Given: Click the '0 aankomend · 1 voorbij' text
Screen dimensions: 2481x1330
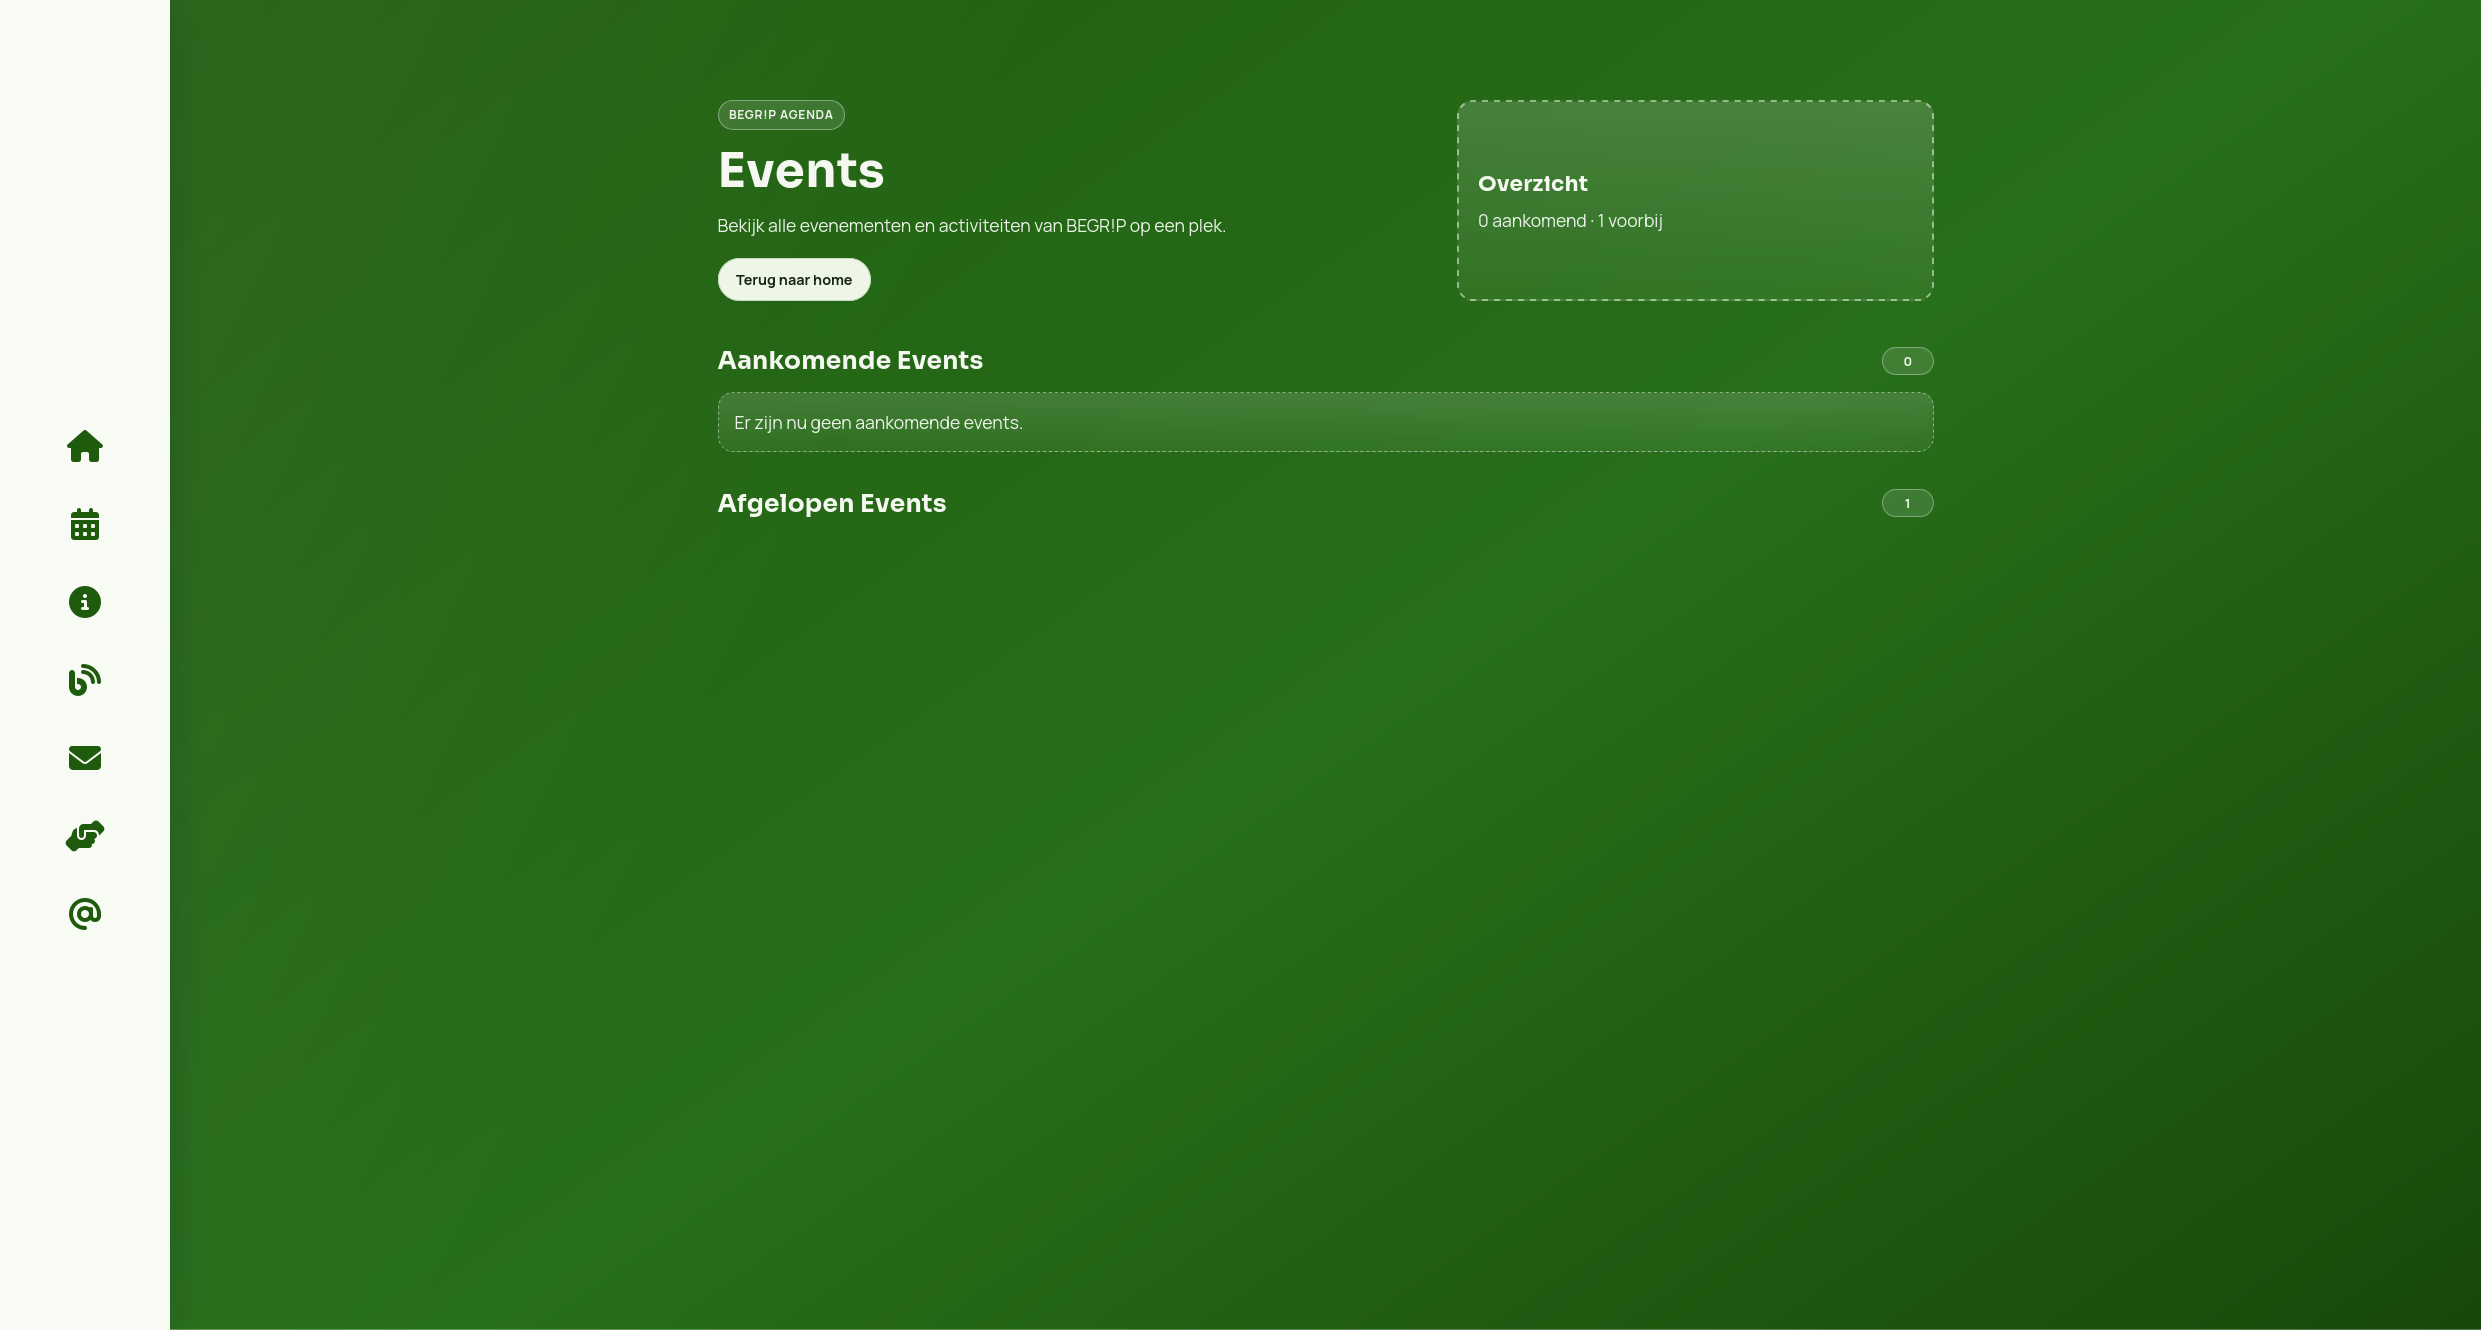Looking at the screenshot, I should (x=1570, y=221).
